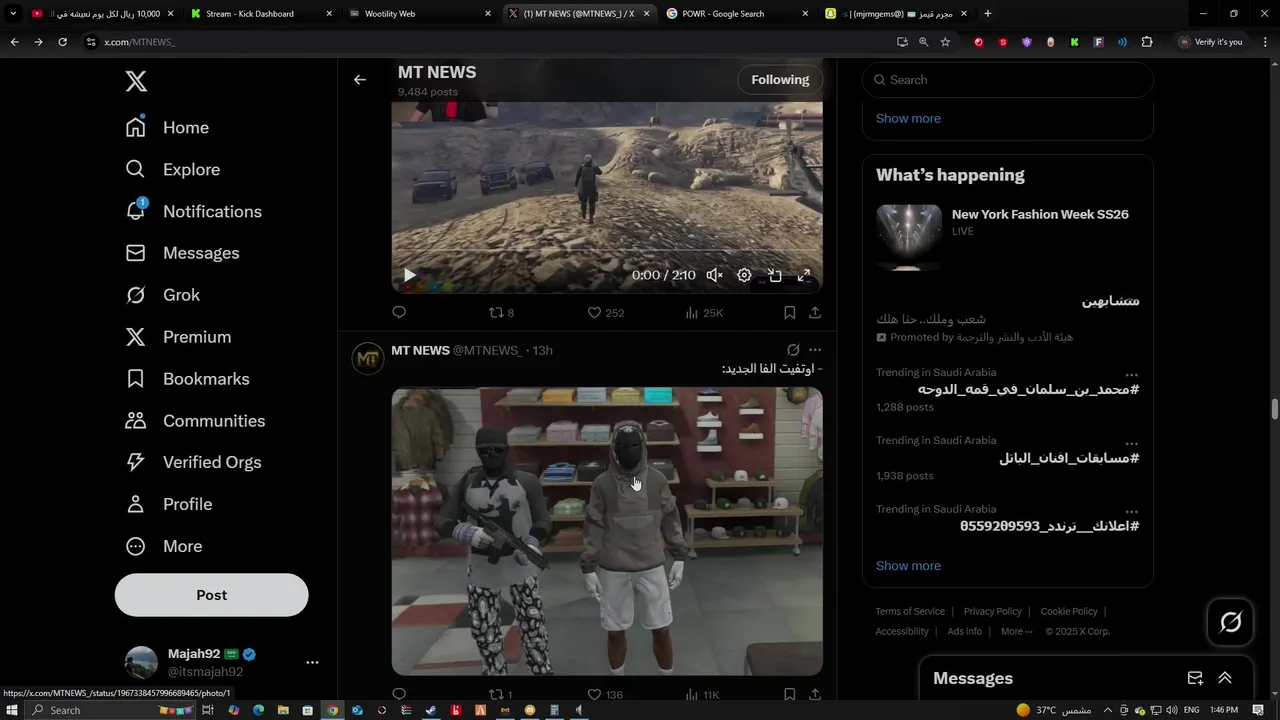Open Bookmarks in the sidebar
The image size is (1280, 720).
click(187, 379)
